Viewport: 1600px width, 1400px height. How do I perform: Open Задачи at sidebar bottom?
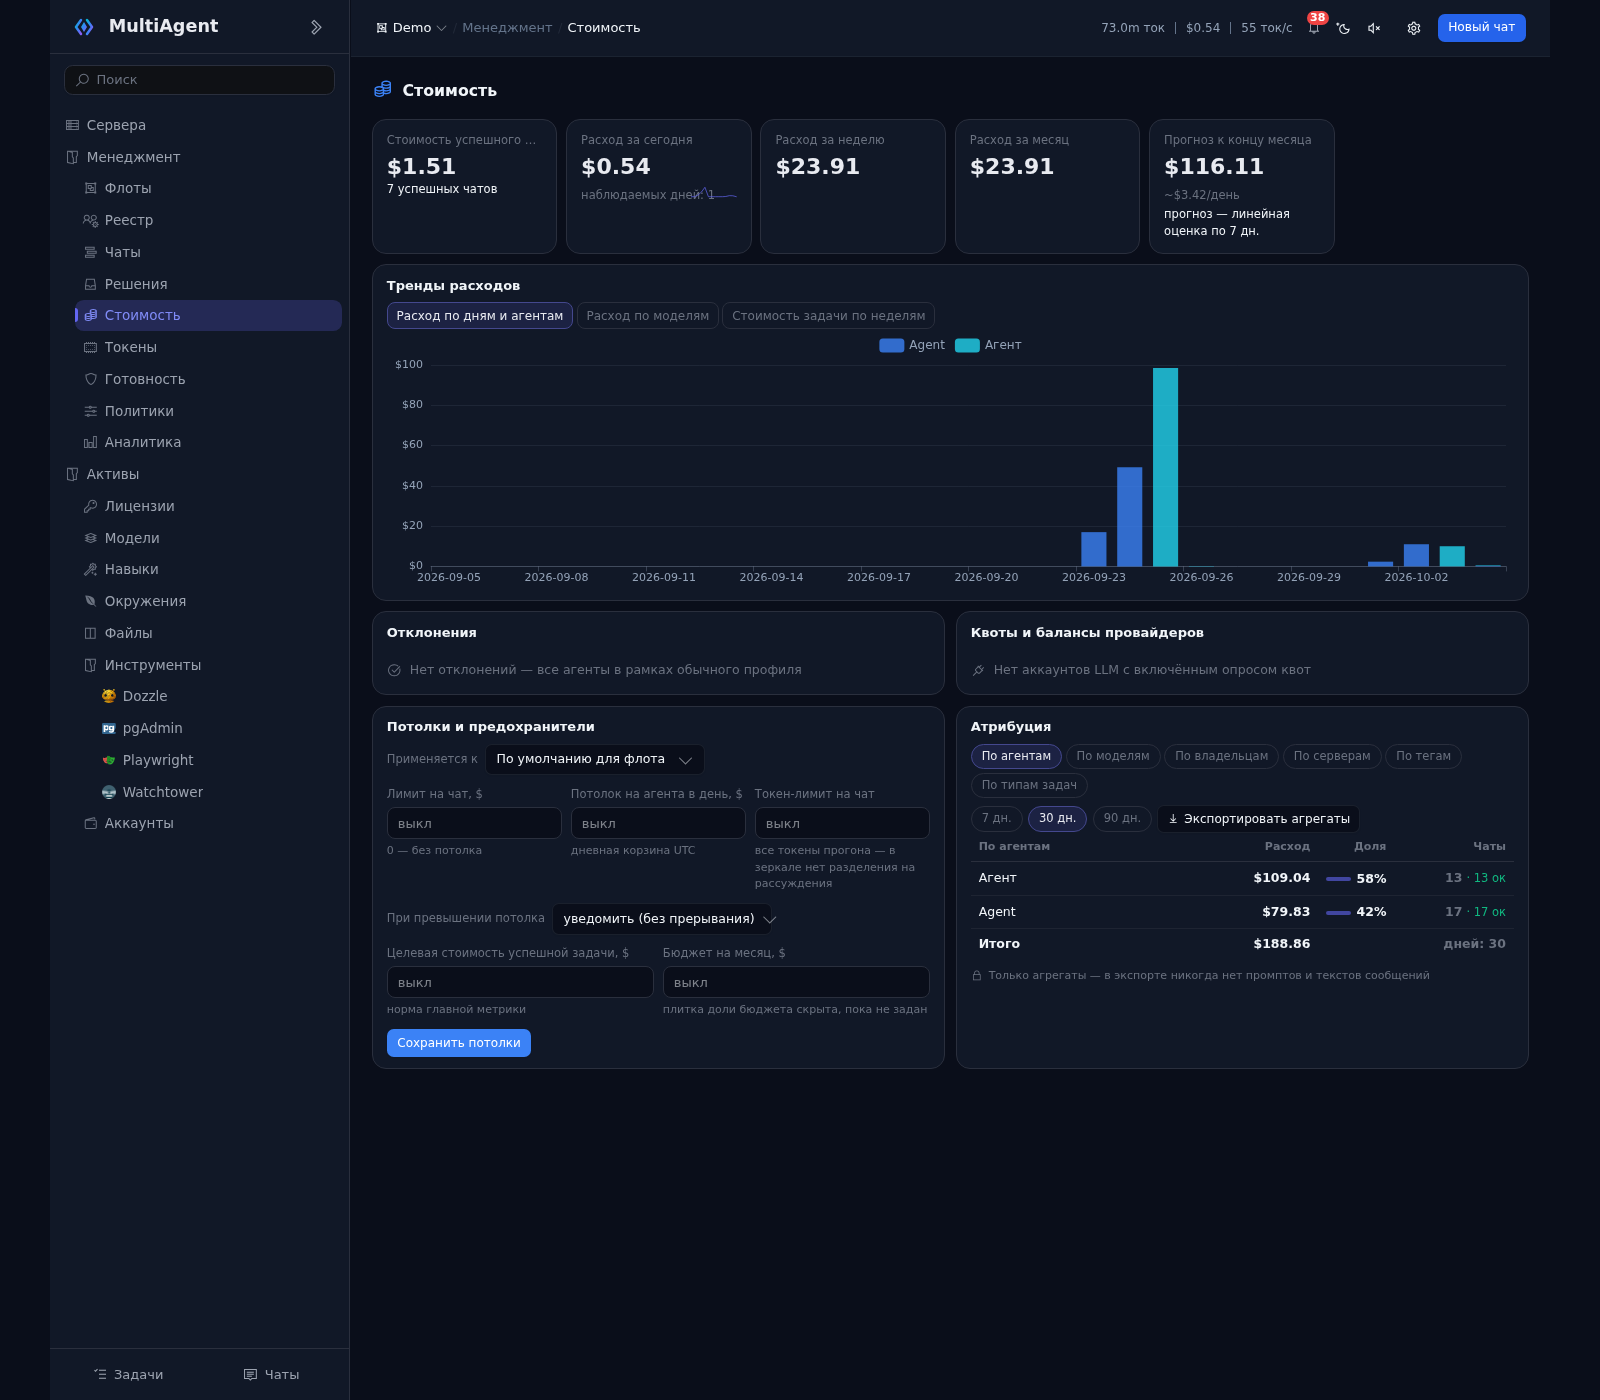coord(128,1375)
